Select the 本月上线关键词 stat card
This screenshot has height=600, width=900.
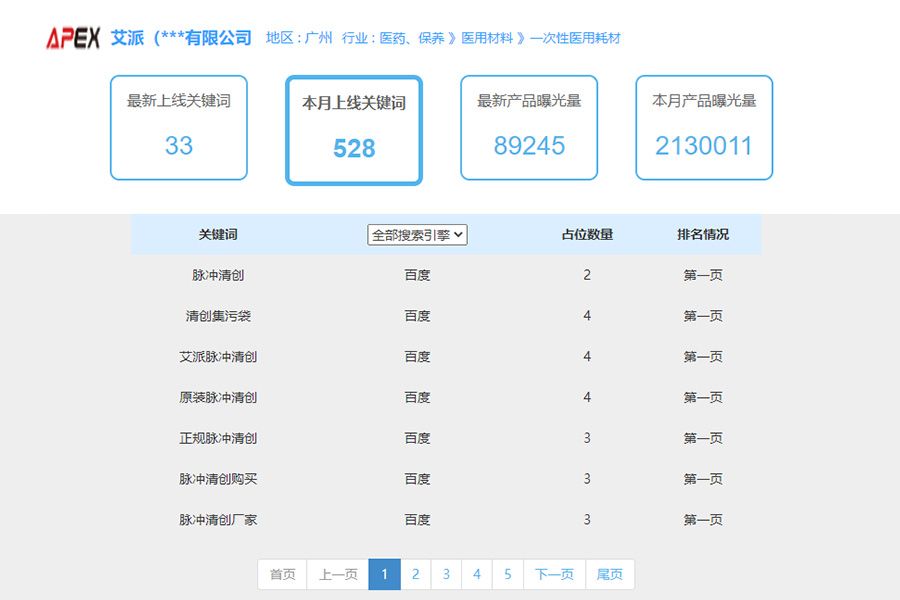[353, 128]
